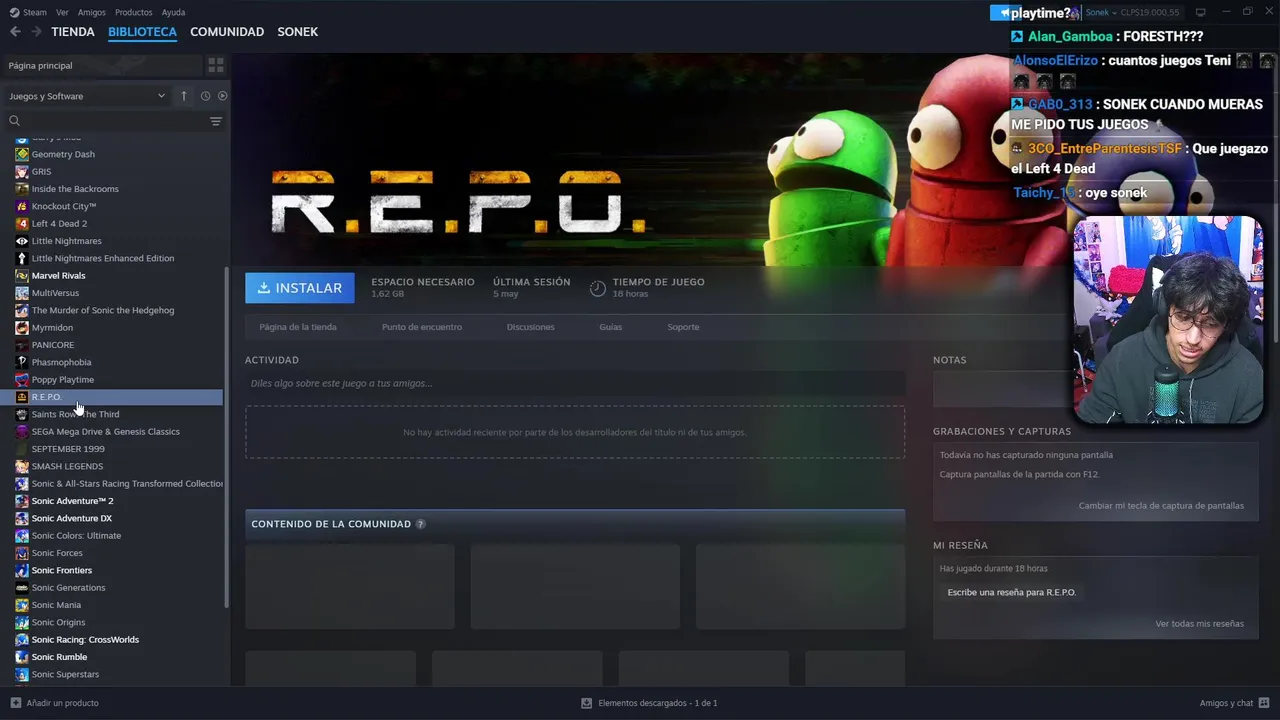Click the SEGA Mega Drive Classics icon

[22, 431]
